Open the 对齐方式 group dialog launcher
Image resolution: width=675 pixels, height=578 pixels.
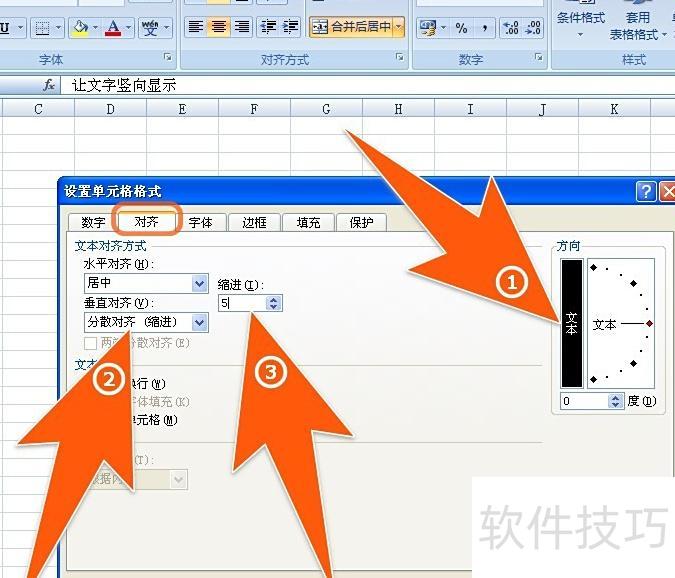(x=400, y=57)
